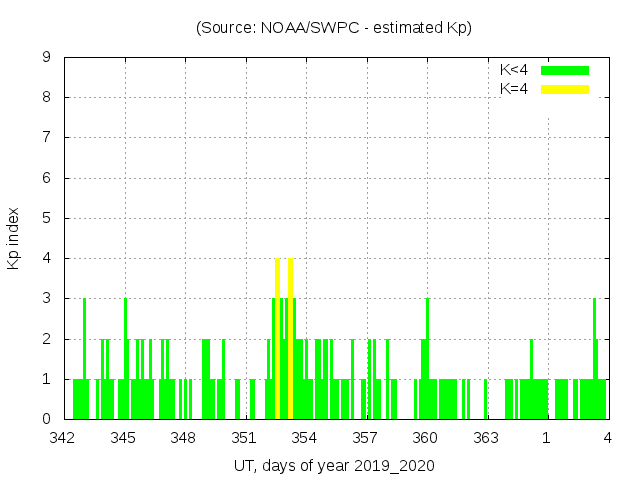Click the x-axis tick label 363
Viewport: 640px width, 480px height.
tap(485, 438)
